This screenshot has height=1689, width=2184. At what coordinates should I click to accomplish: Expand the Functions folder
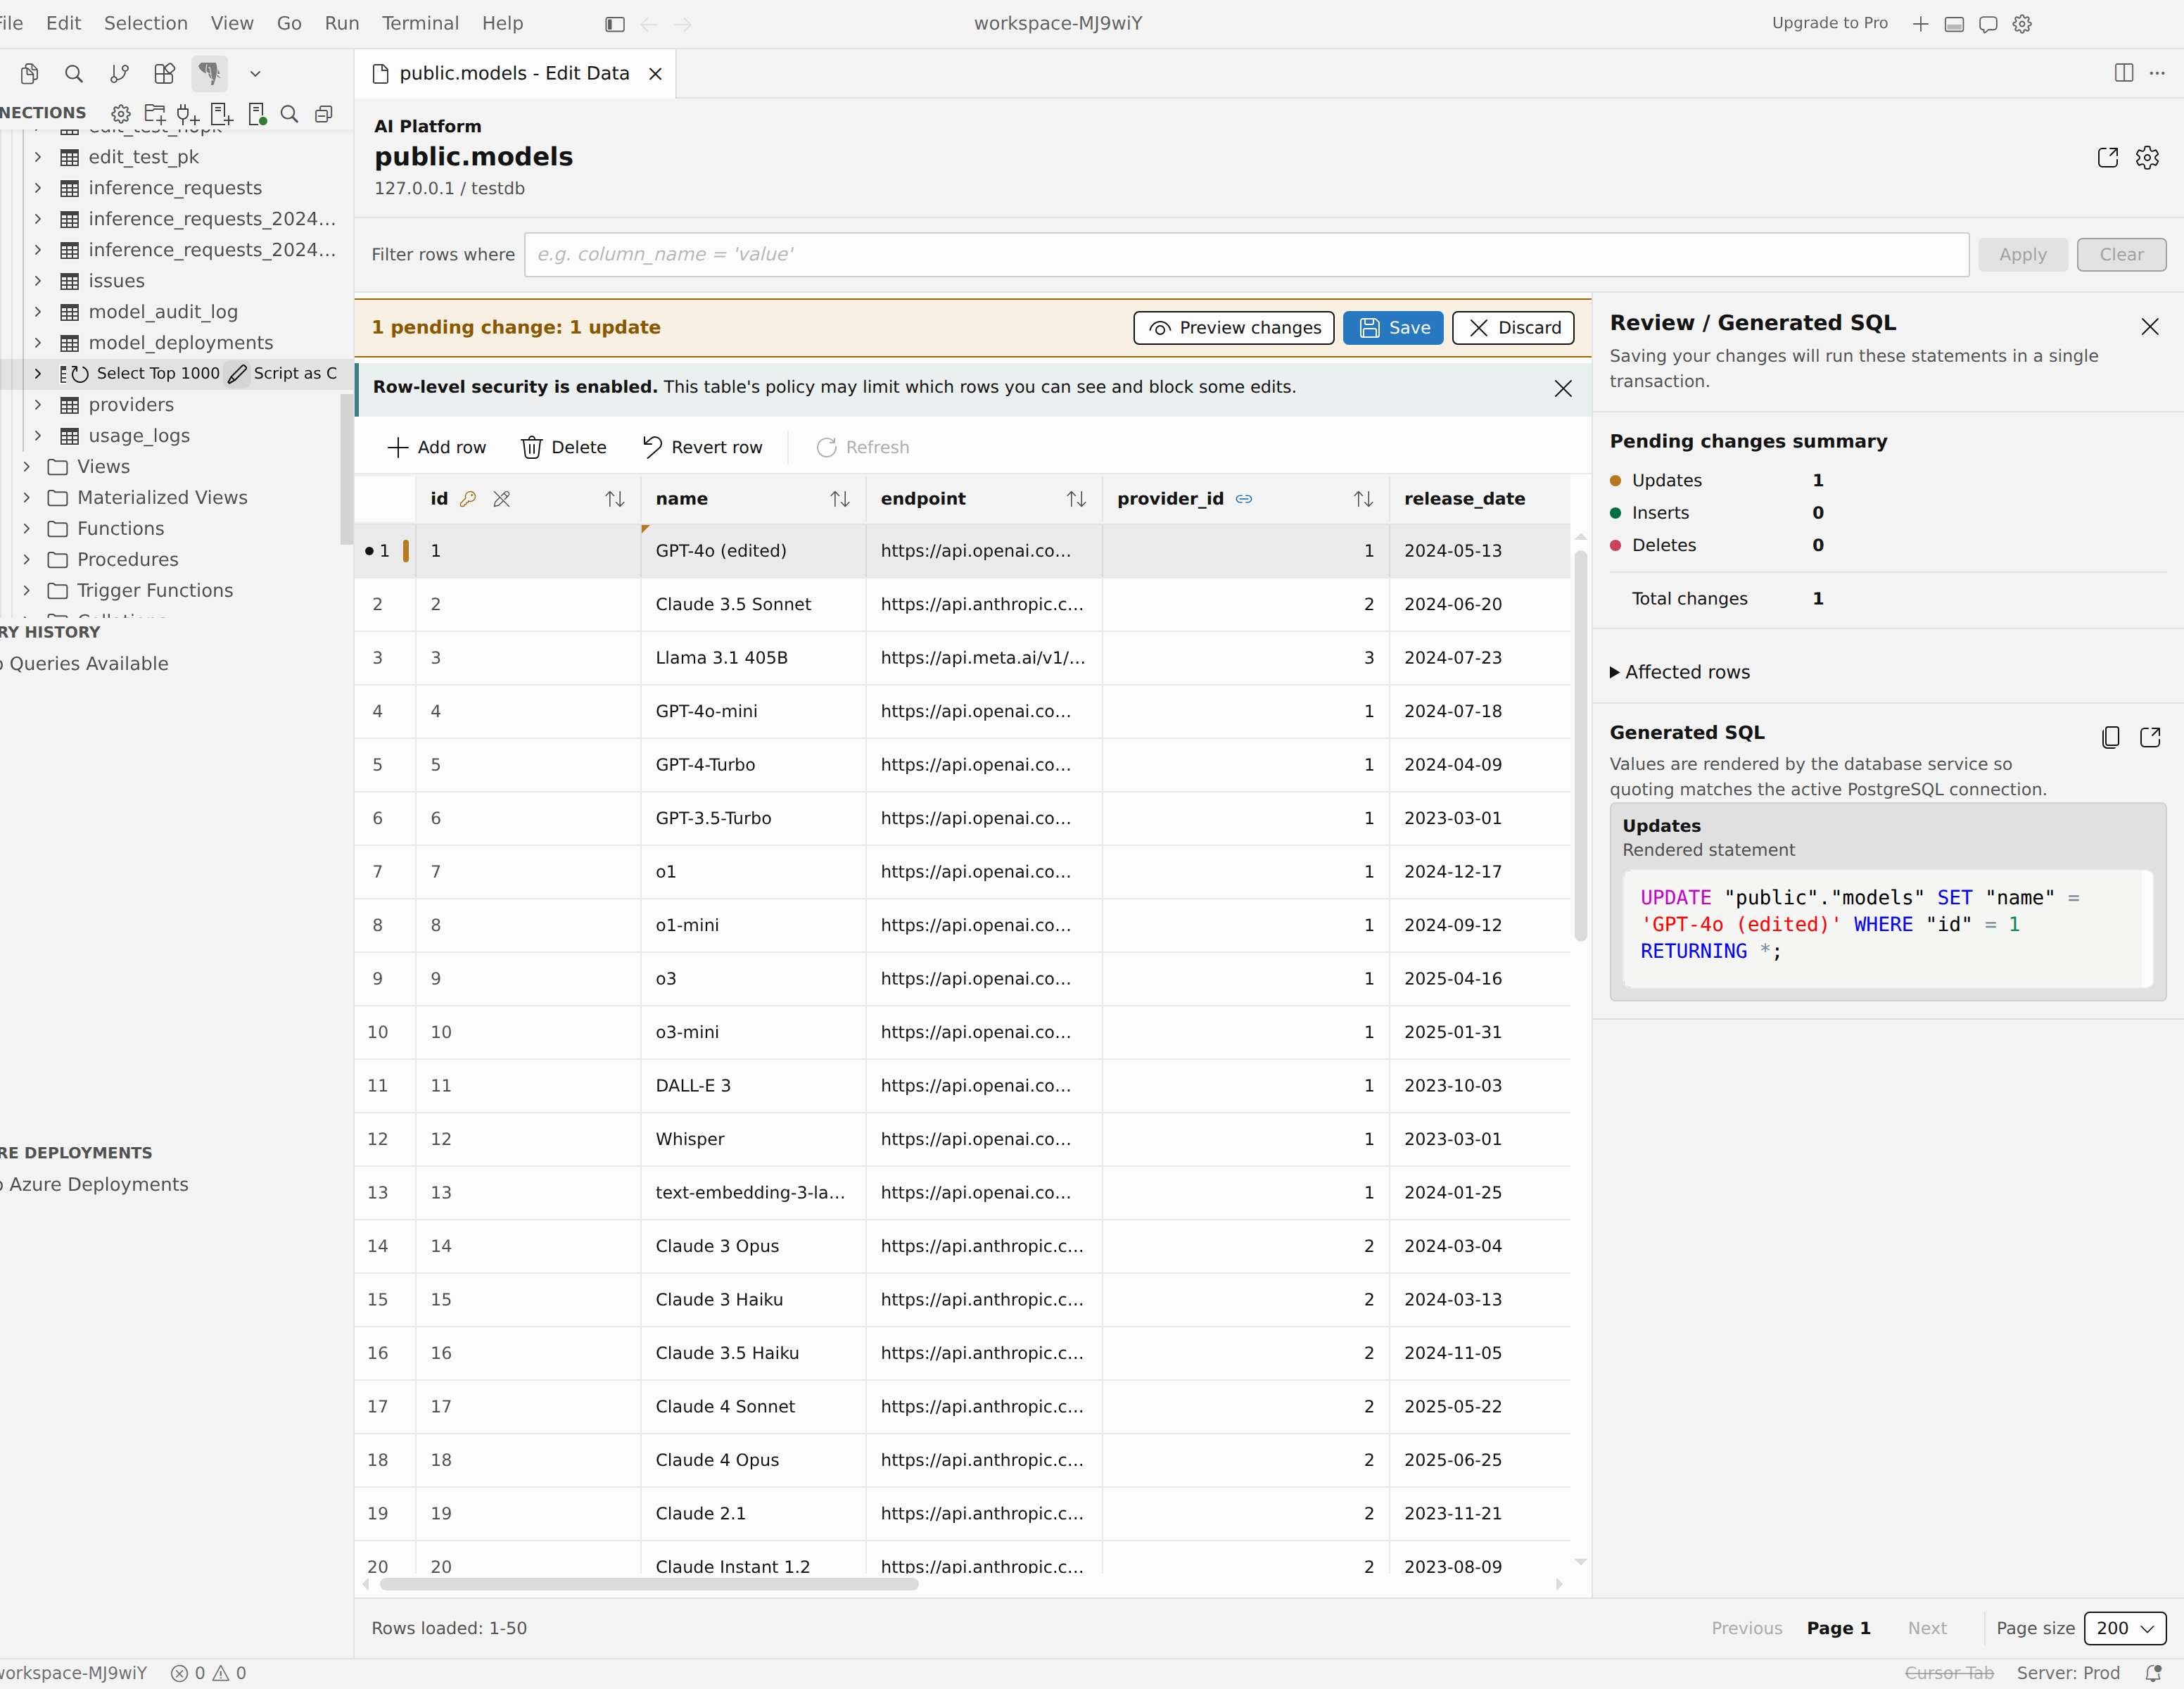point(27,529)
